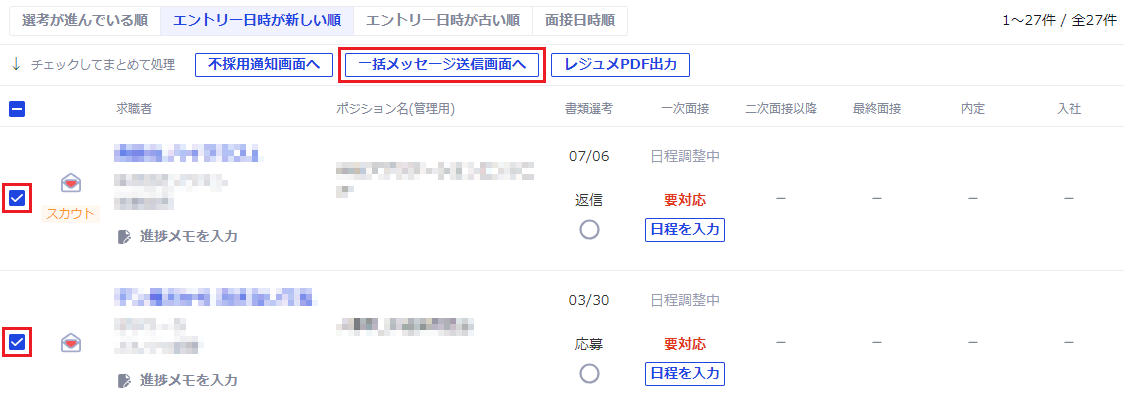Click レジュメPDF出力 button

coord(620,65)
